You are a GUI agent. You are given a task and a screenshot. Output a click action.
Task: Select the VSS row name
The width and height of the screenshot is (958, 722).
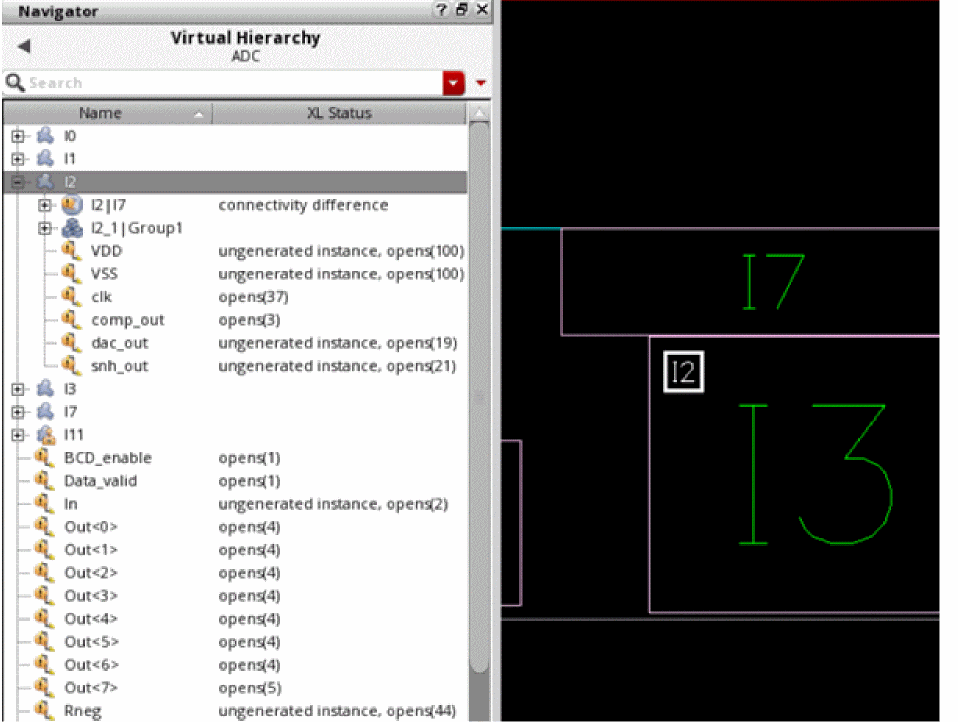[x=104, y=274]
